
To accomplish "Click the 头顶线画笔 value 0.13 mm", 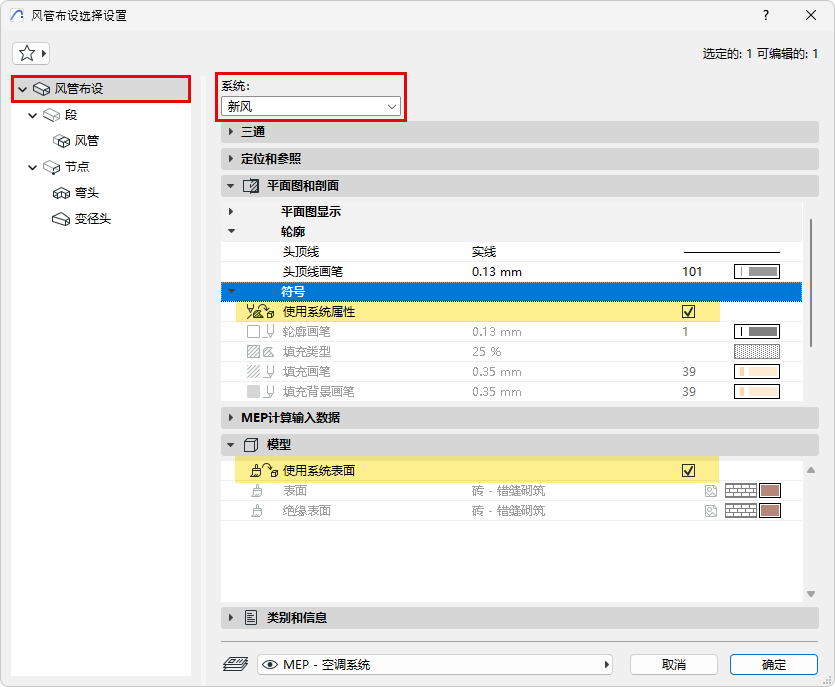I will [x=497, y=272].
